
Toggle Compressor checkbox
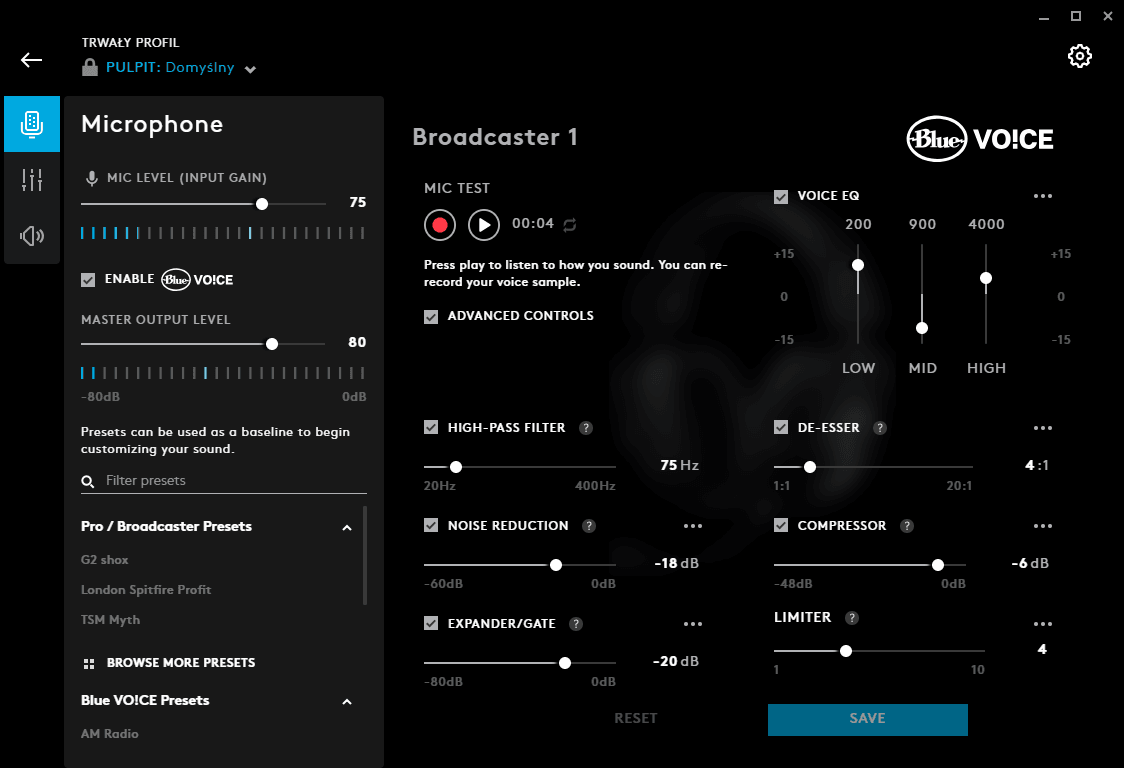(x=781, y=526)
